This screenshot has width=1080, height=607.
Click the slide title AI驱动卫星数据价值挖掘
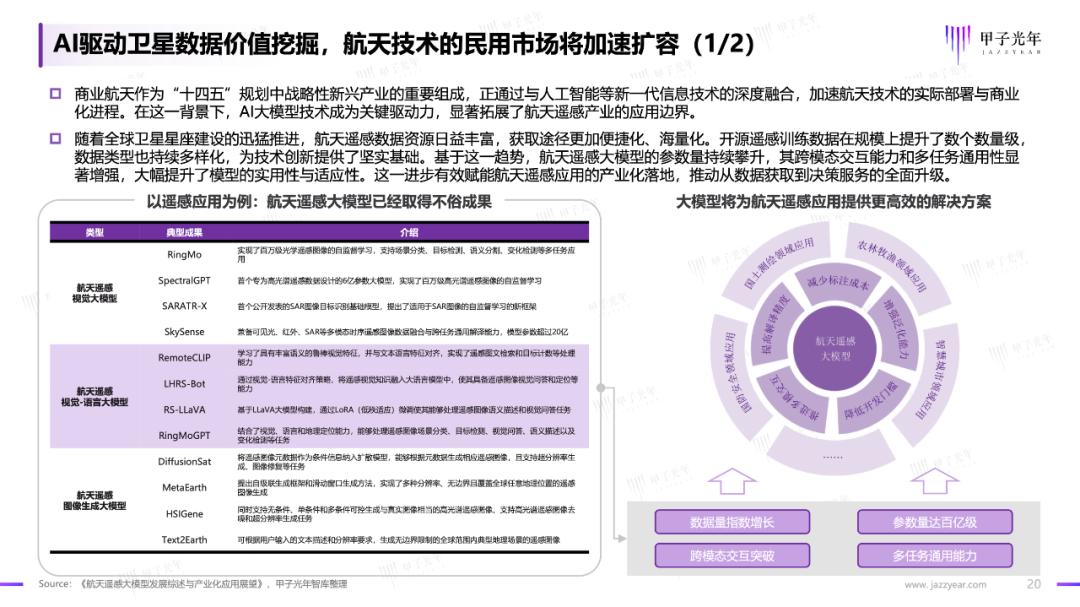[x=404, y=44]
